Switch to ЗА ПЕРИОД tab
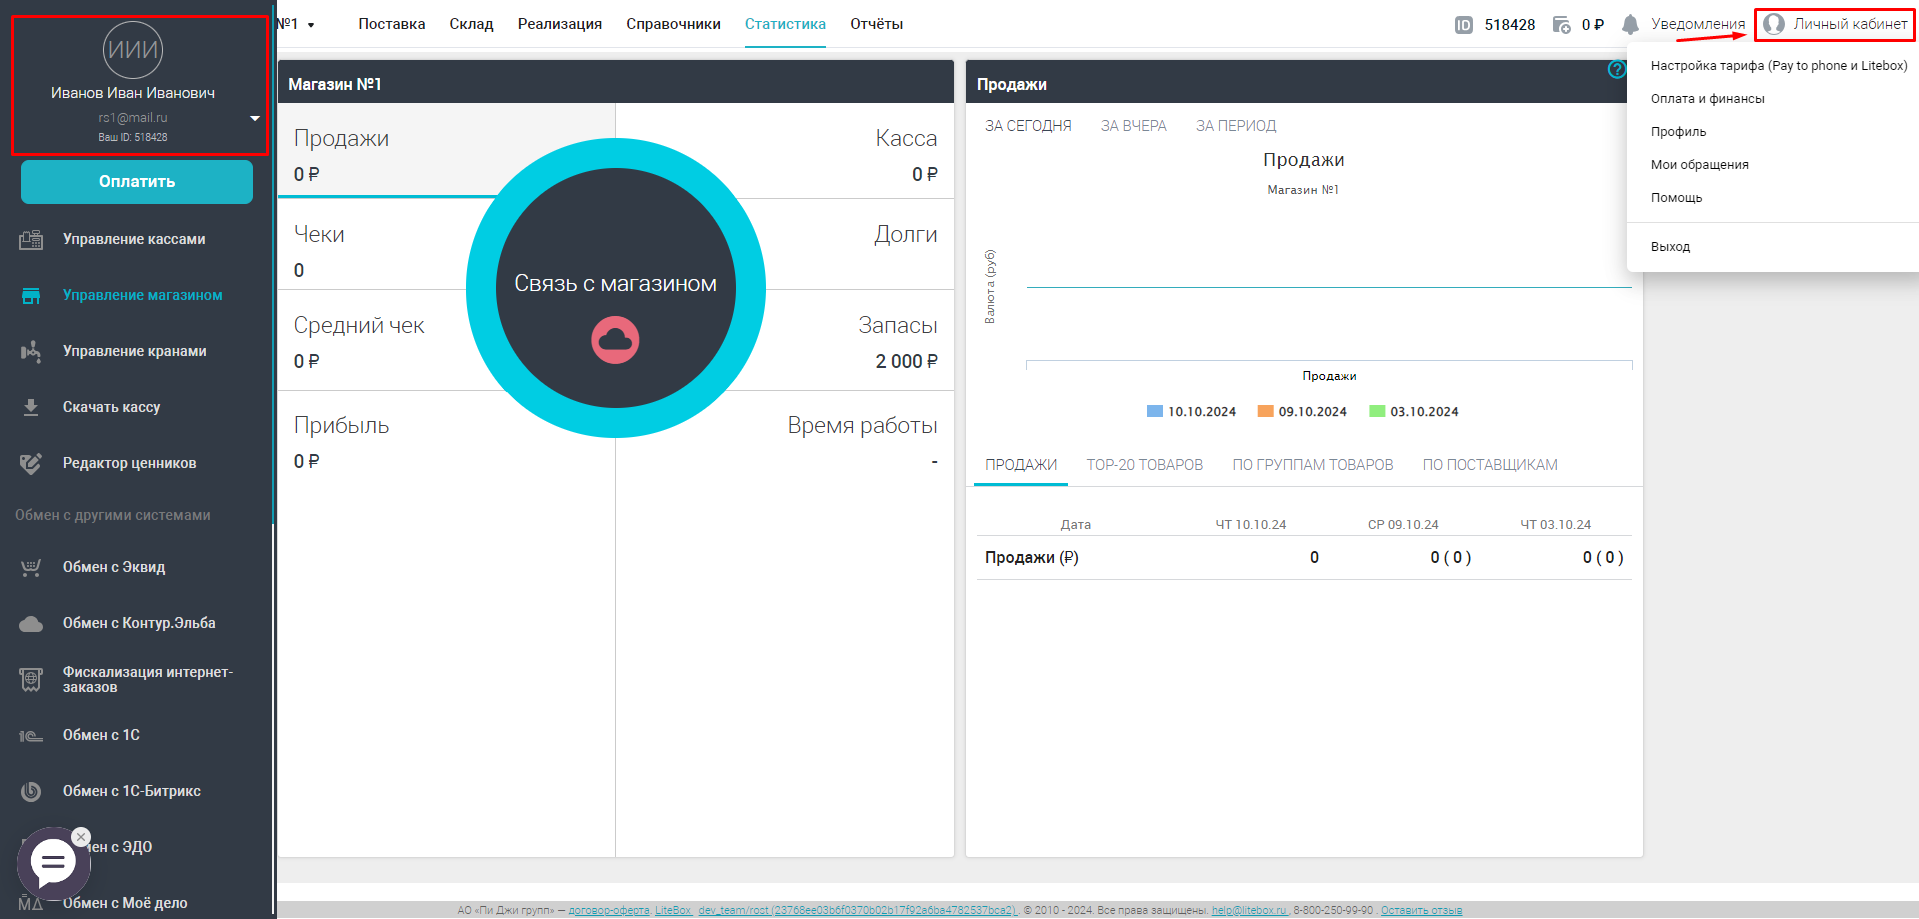 (x=1236, y=126)
